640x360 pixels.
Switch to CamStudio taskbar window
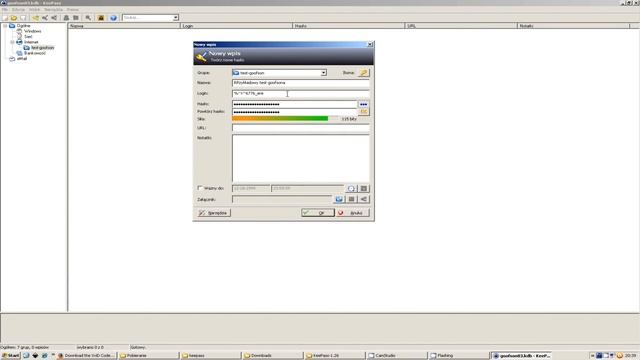[x=396, y=356]
